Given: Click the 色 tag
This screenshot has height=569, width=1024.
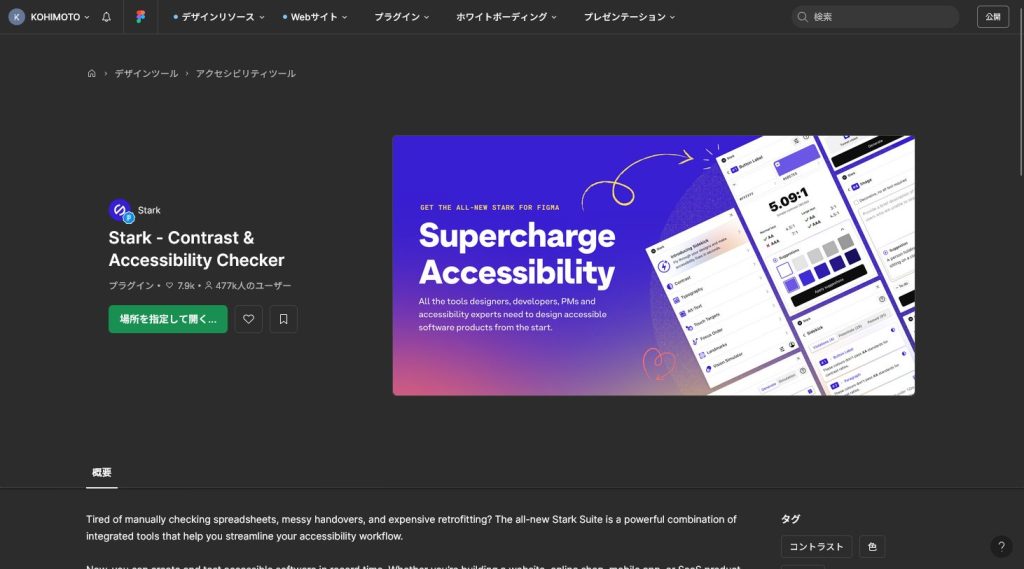Looking at the screenshot, I should [x=872, y=547].
